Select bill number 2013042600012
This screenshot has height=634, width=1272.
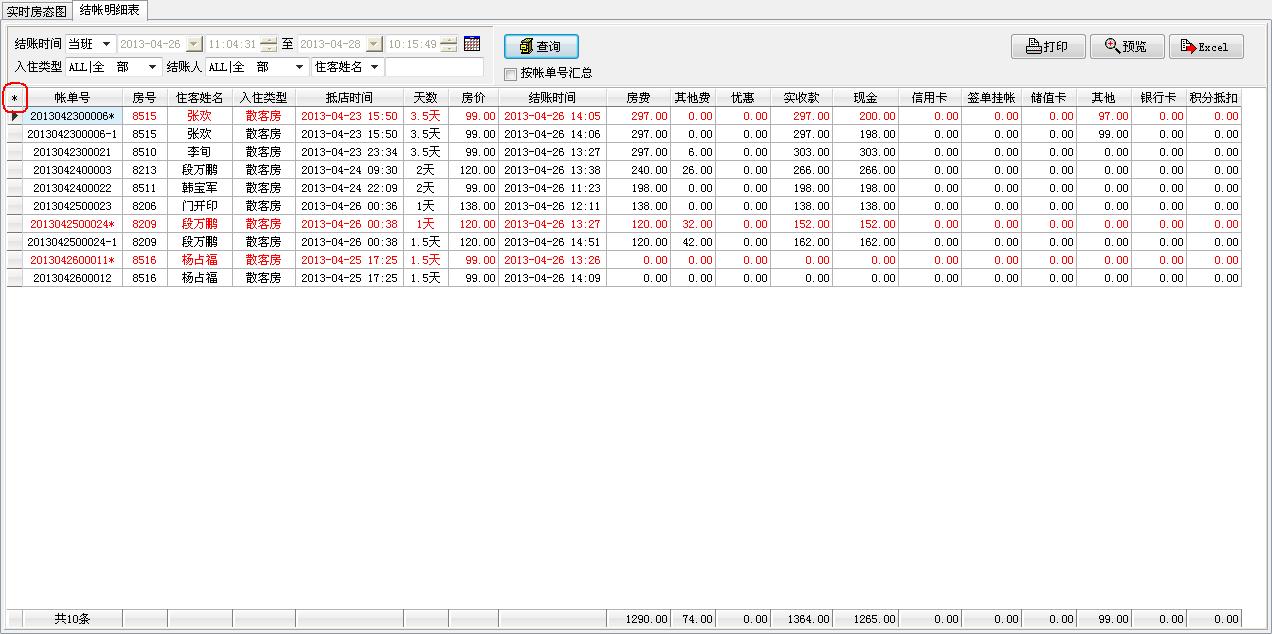[x=72, y=278]
